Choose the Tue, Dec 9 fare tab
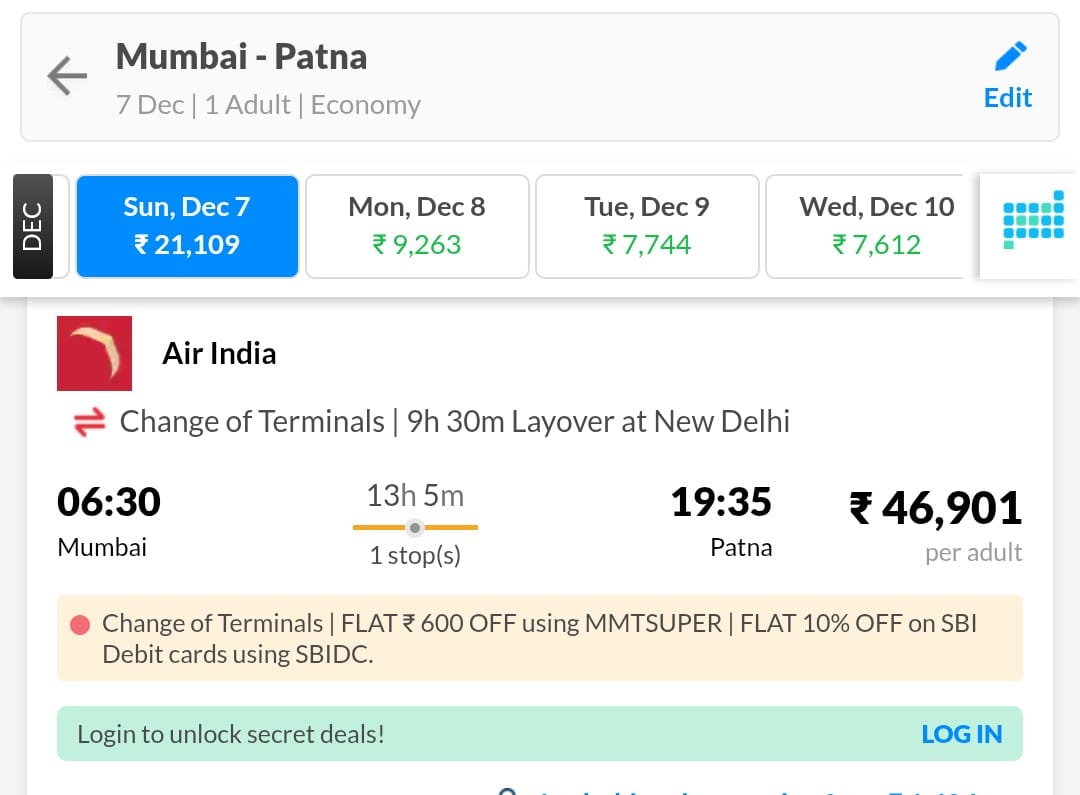The image size is (1080, 795). click(x=647, y=226)
